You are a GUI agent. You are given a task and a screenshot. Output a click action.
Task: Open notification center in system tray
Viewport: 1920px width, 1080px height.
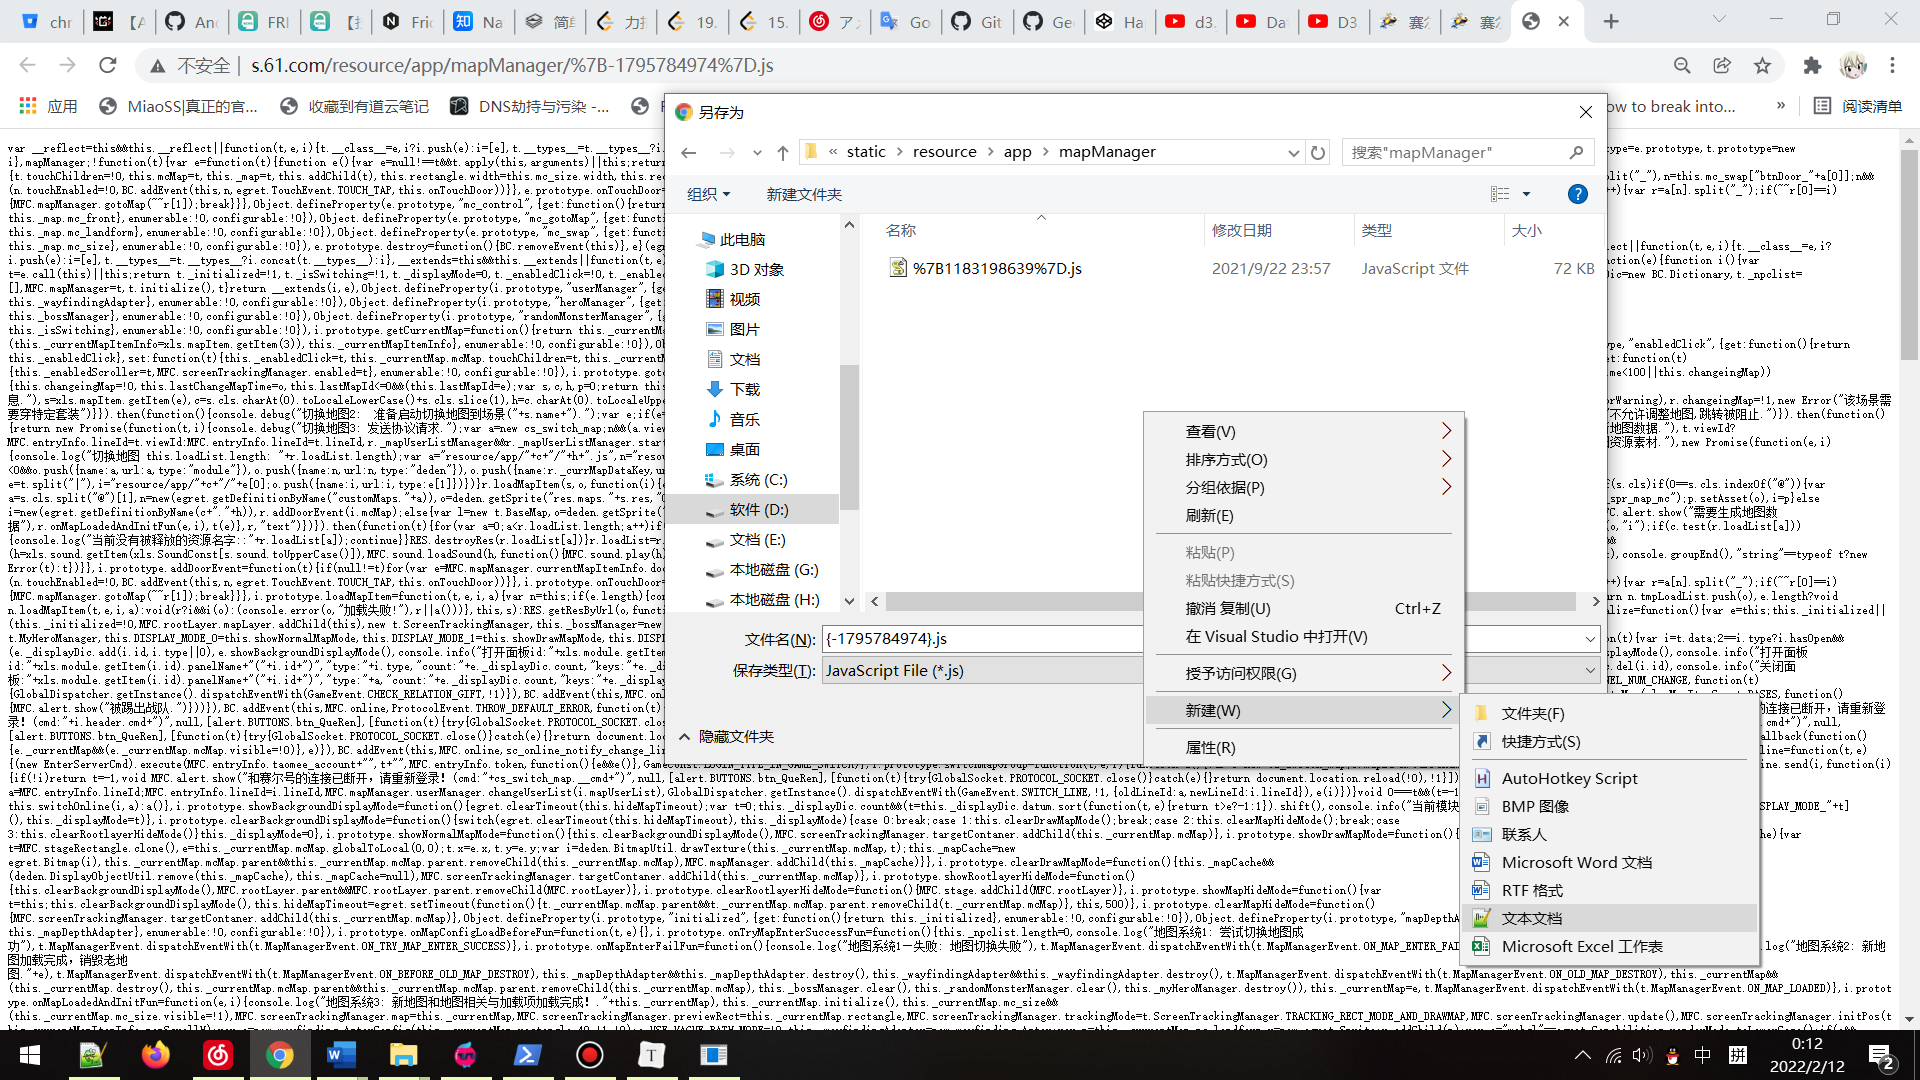tap(1881, 1055)
